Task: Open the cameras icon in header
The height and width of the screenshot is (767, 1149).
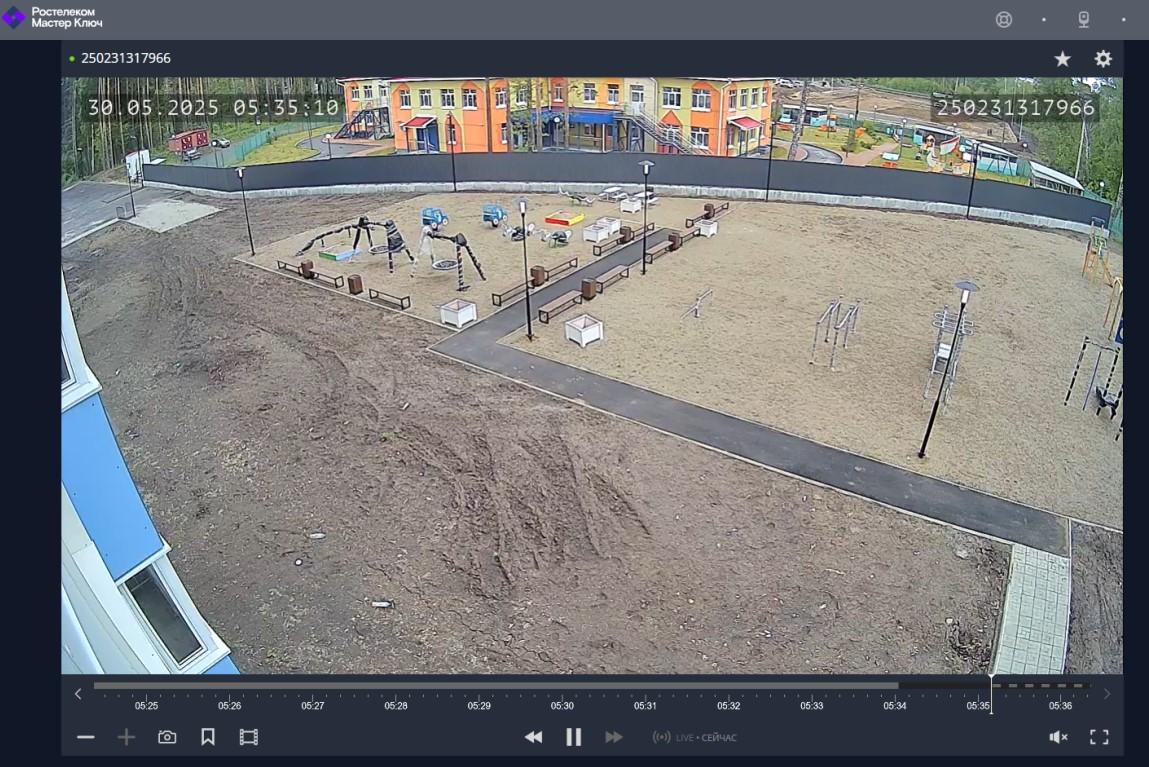Action: pos(1083,19)
